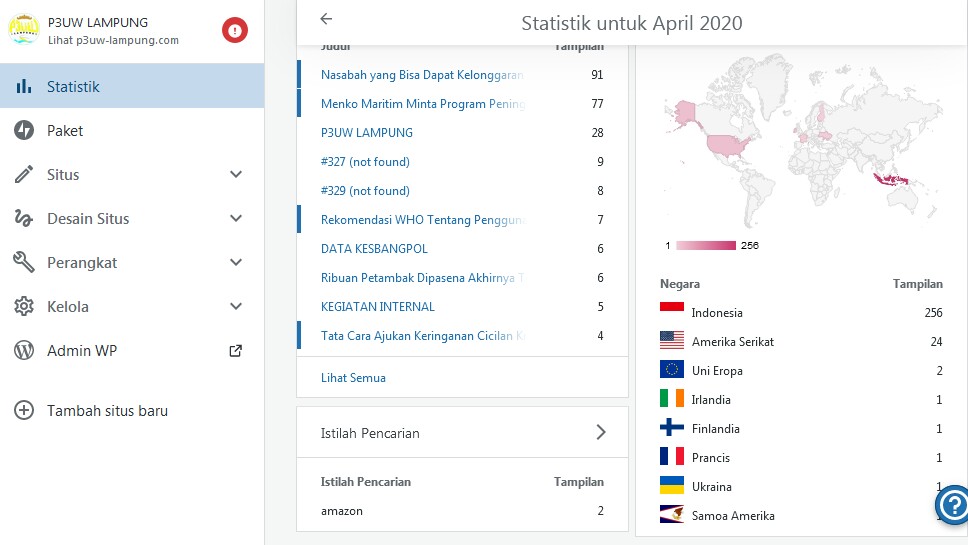Click the Finlandia flag icon
Viewport: 968px width, 545px height.
[672, 428]
